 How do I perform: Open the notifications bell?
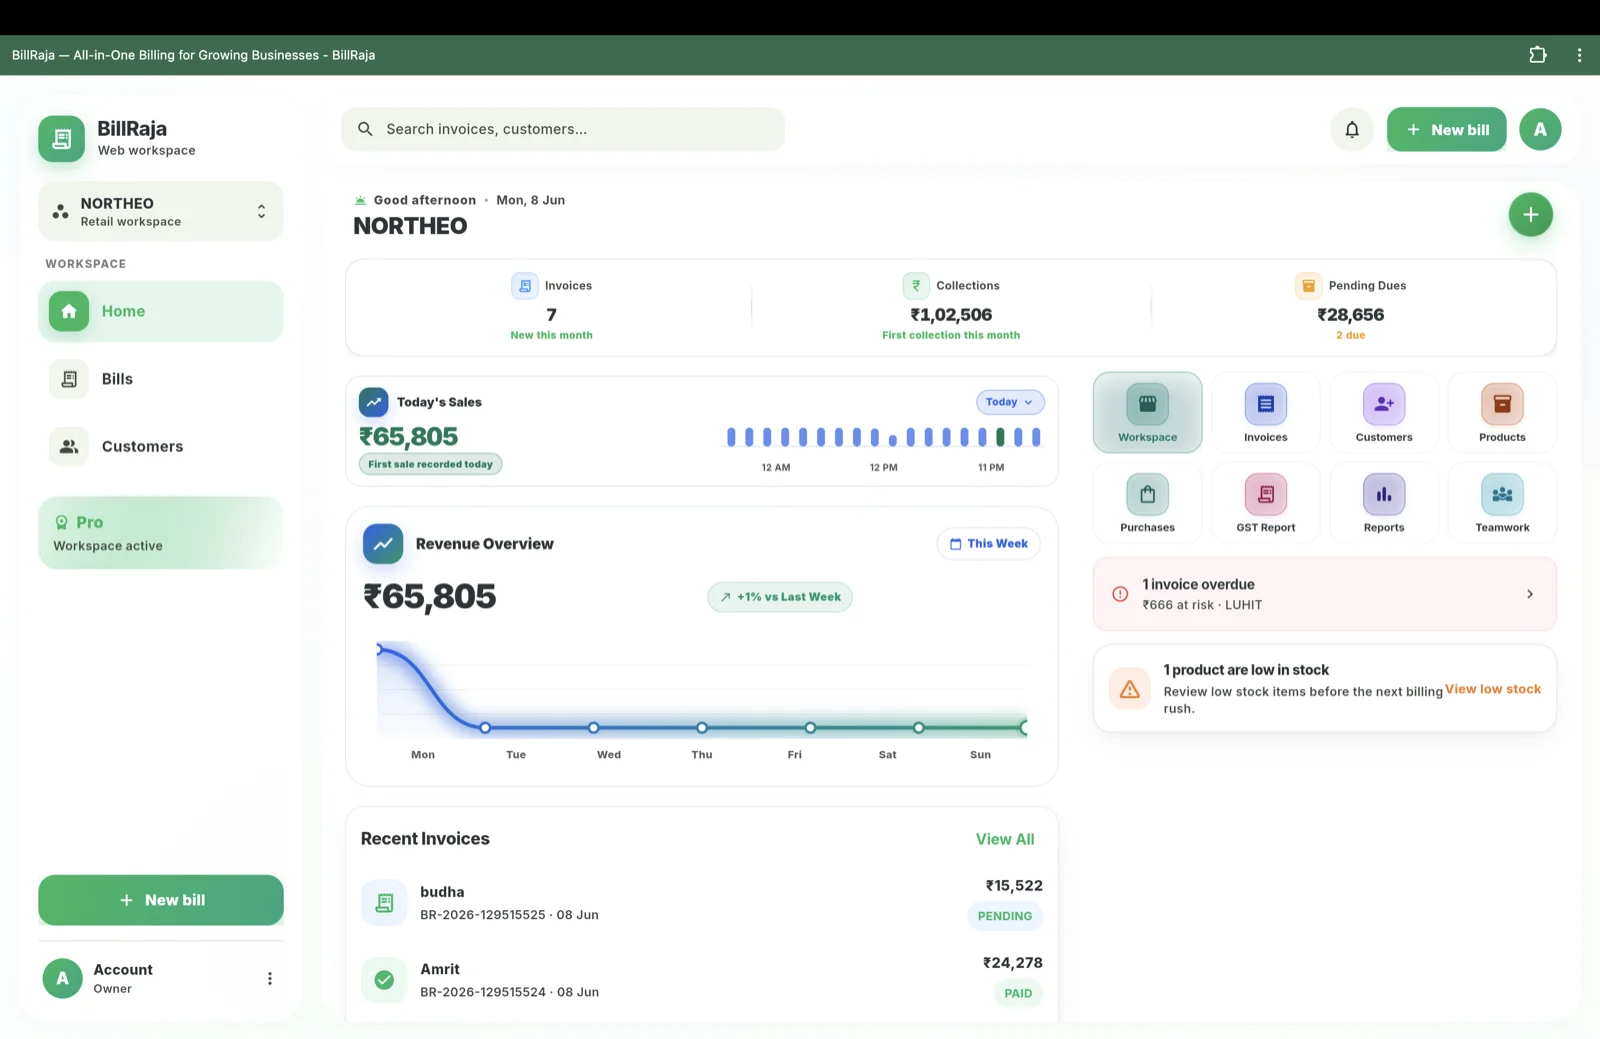click(x=1352, y=129)
